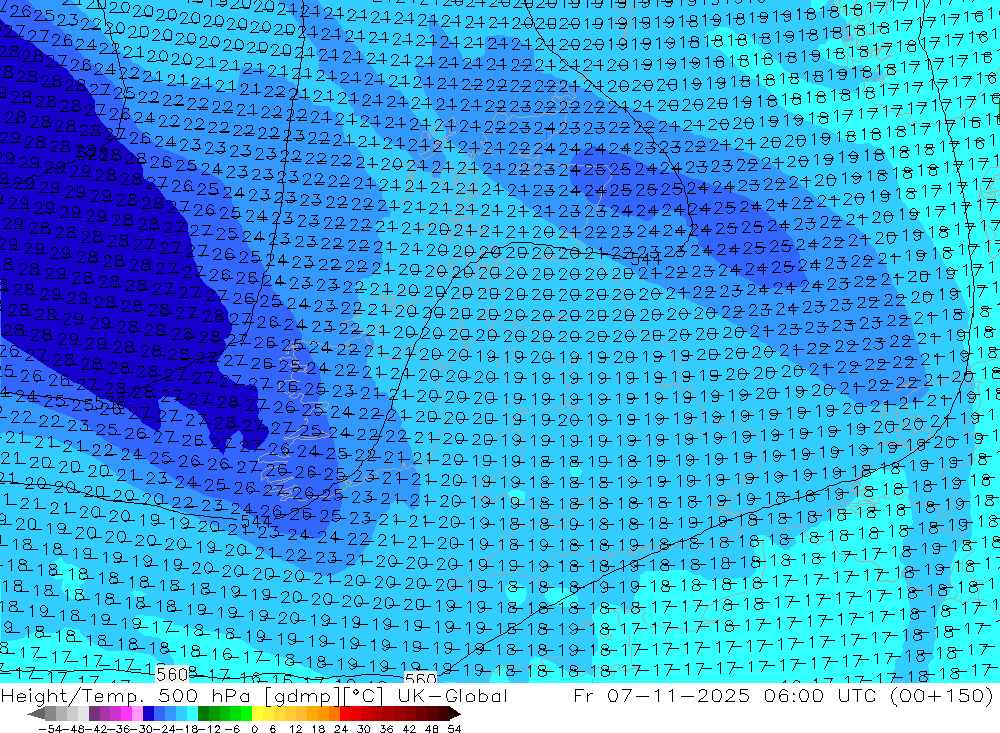Click the left gray arrow end of color scale
The image size is (1000, 733).
[36, 714]
